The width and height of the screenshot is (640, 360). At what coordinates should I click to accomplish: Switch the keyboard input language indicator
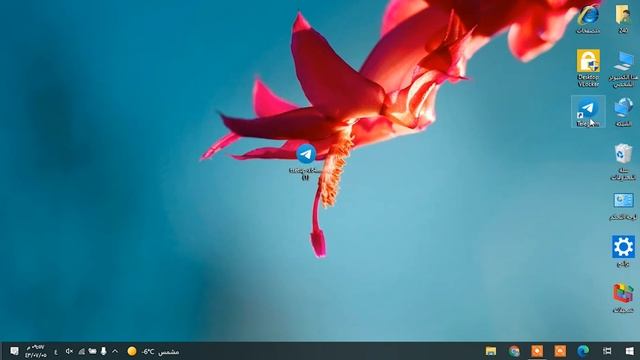[56, 351]
